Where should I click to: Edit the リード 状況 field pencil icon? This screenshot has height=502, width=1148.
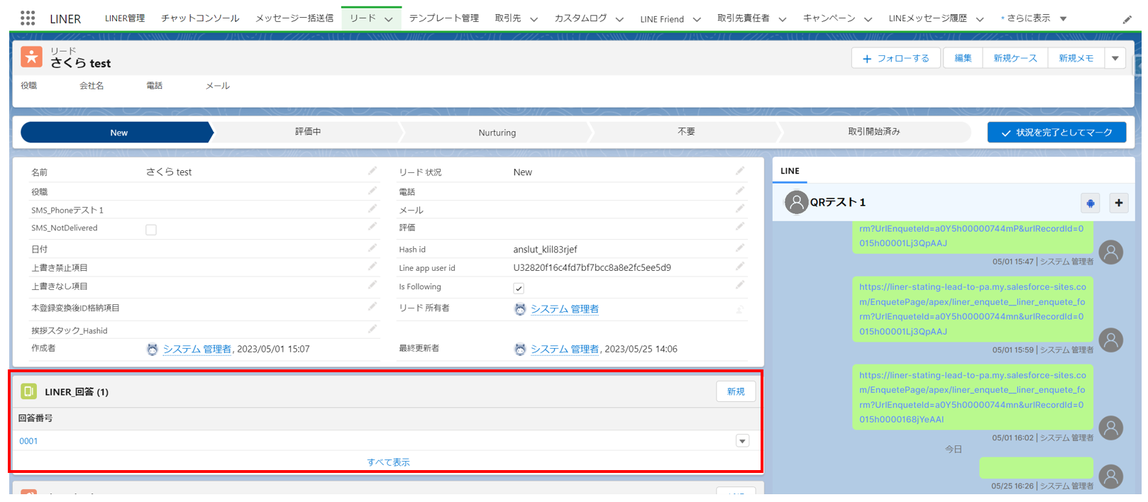click(740, 171)
